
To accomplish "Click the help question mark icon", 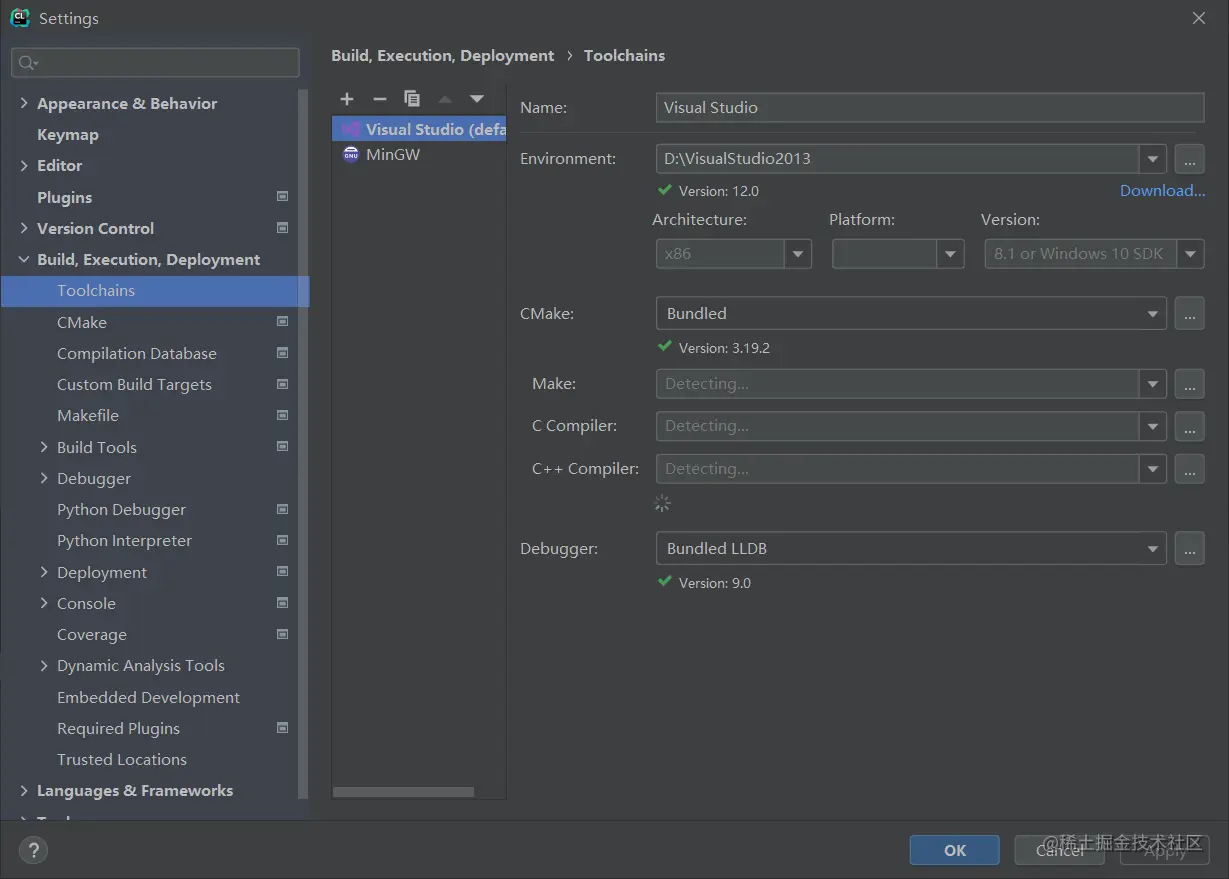I will pyautogui.click(x=33, y=850).
